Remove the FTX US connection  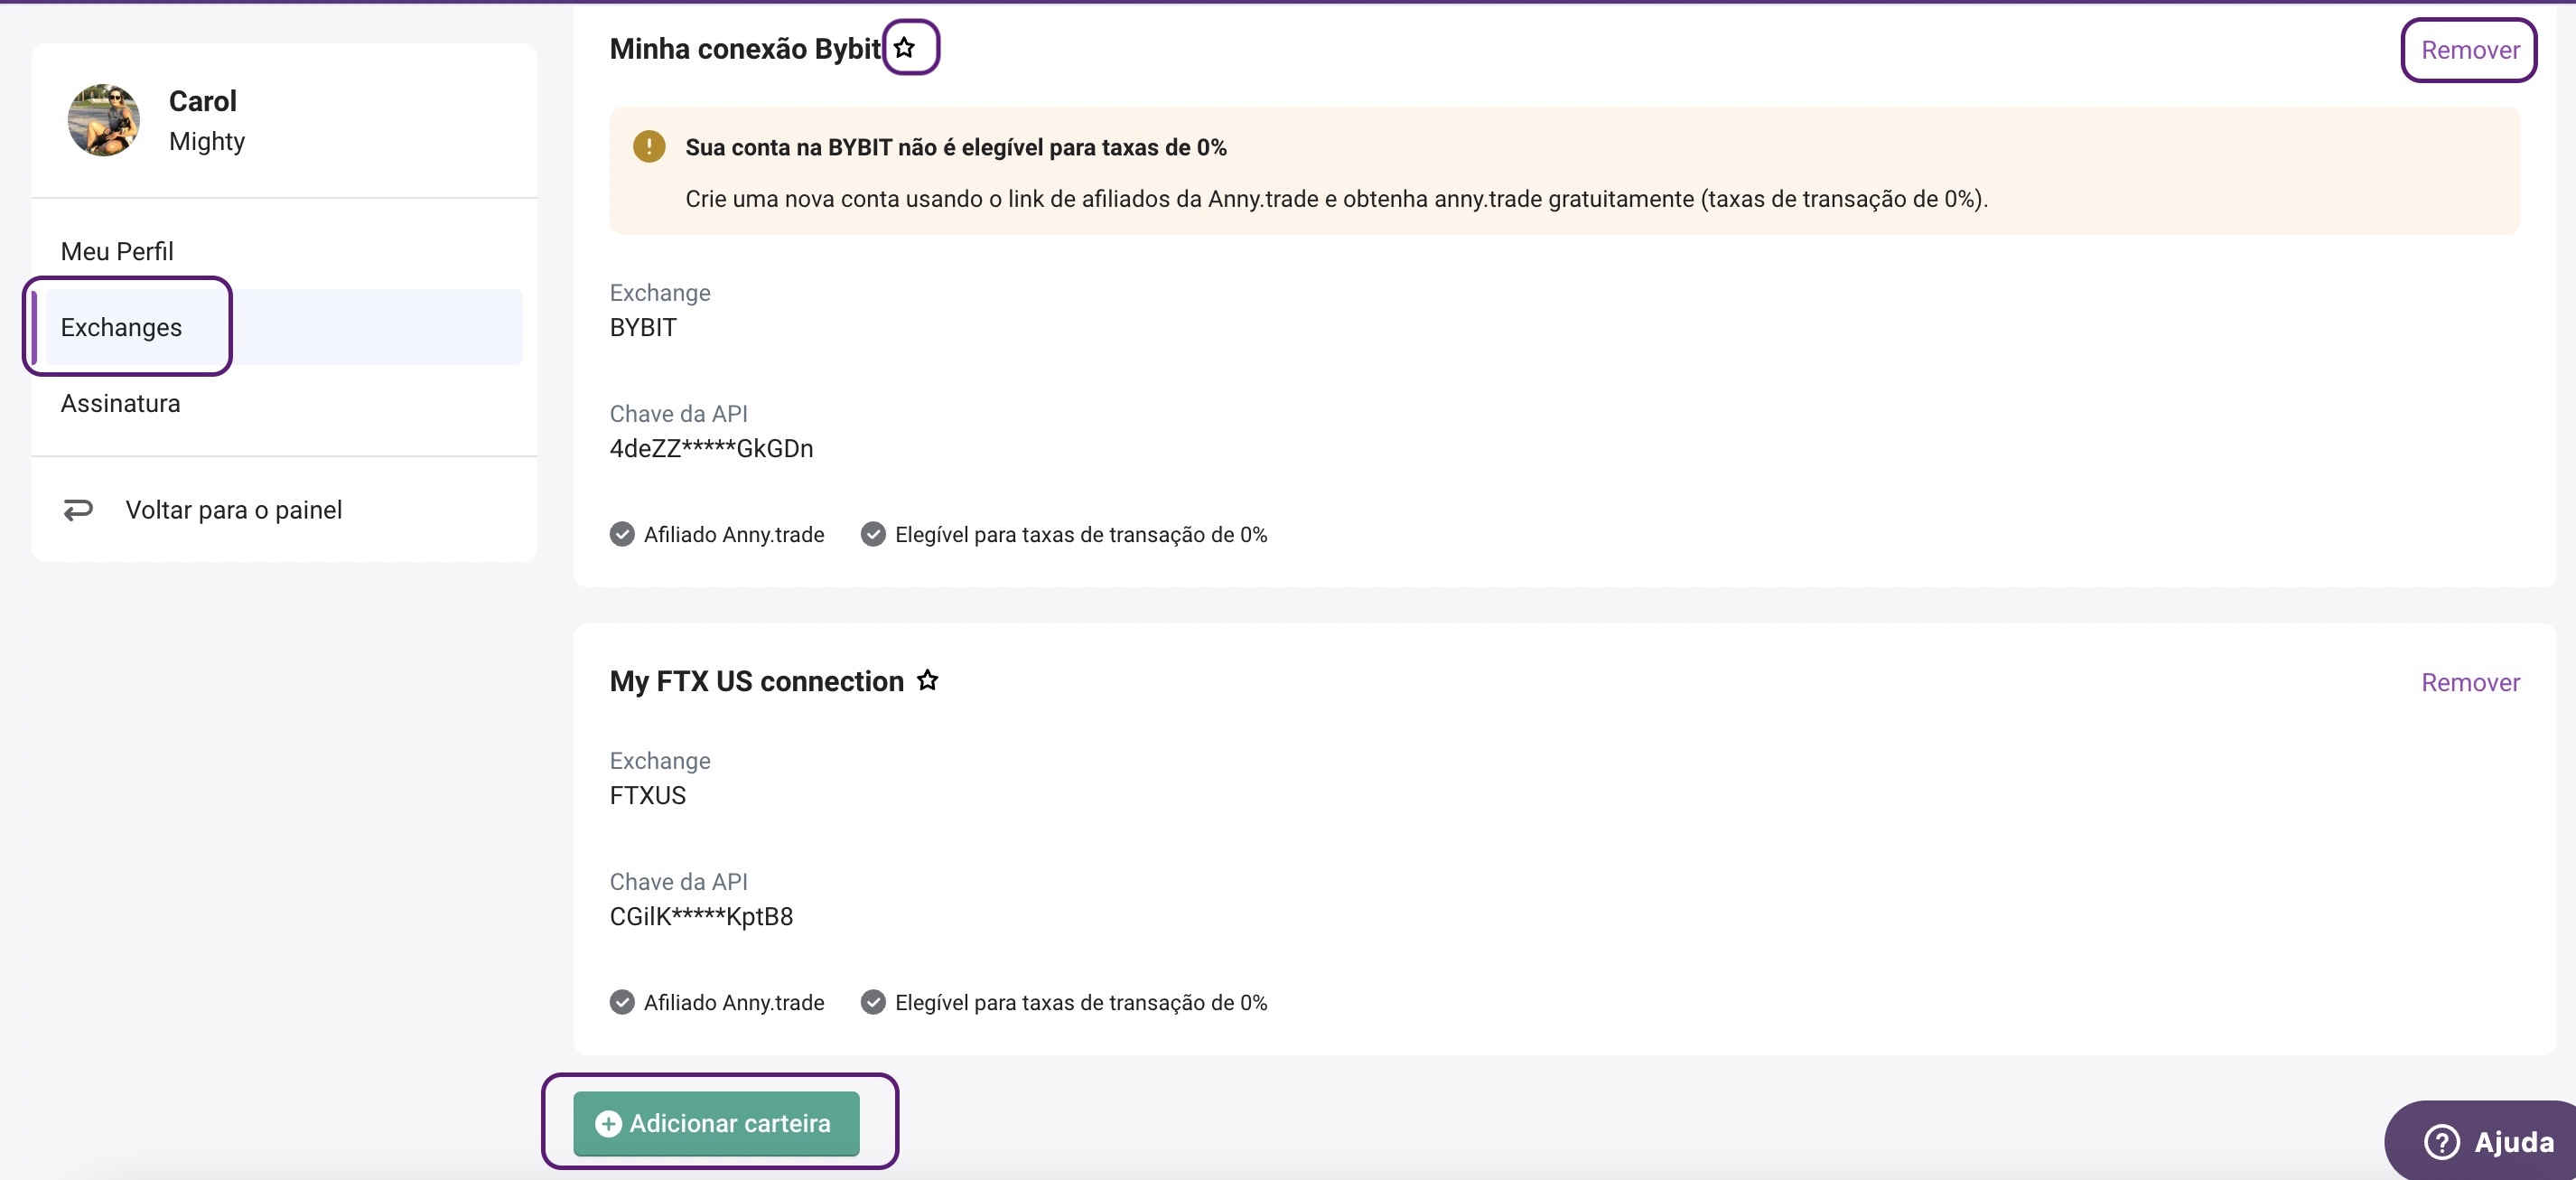[x=2469, y=682]
